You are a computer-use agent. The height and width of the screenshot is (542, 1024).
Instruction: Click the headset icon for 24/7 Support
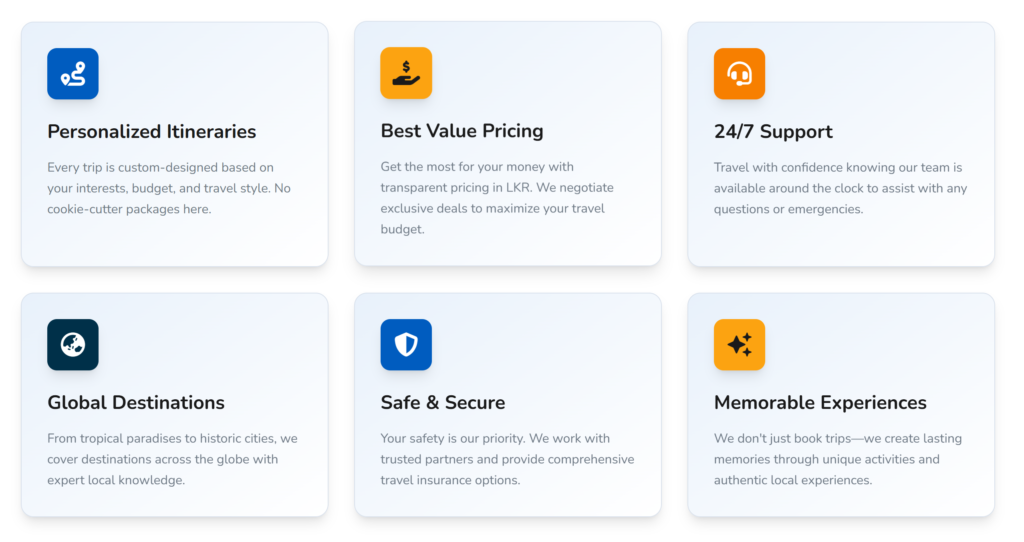pos(739,74)
